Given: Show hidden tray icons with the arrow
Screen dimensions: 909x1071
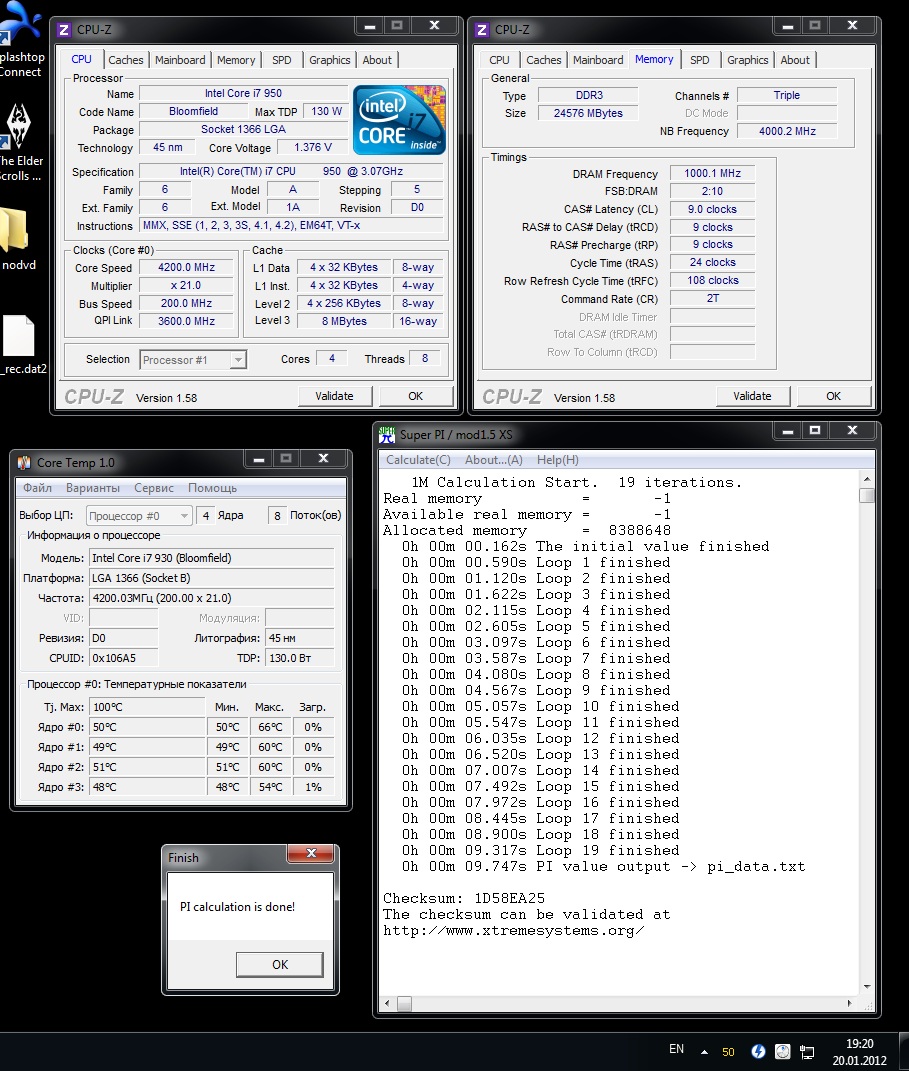Looking at the screenshot, I should 705,1052.
